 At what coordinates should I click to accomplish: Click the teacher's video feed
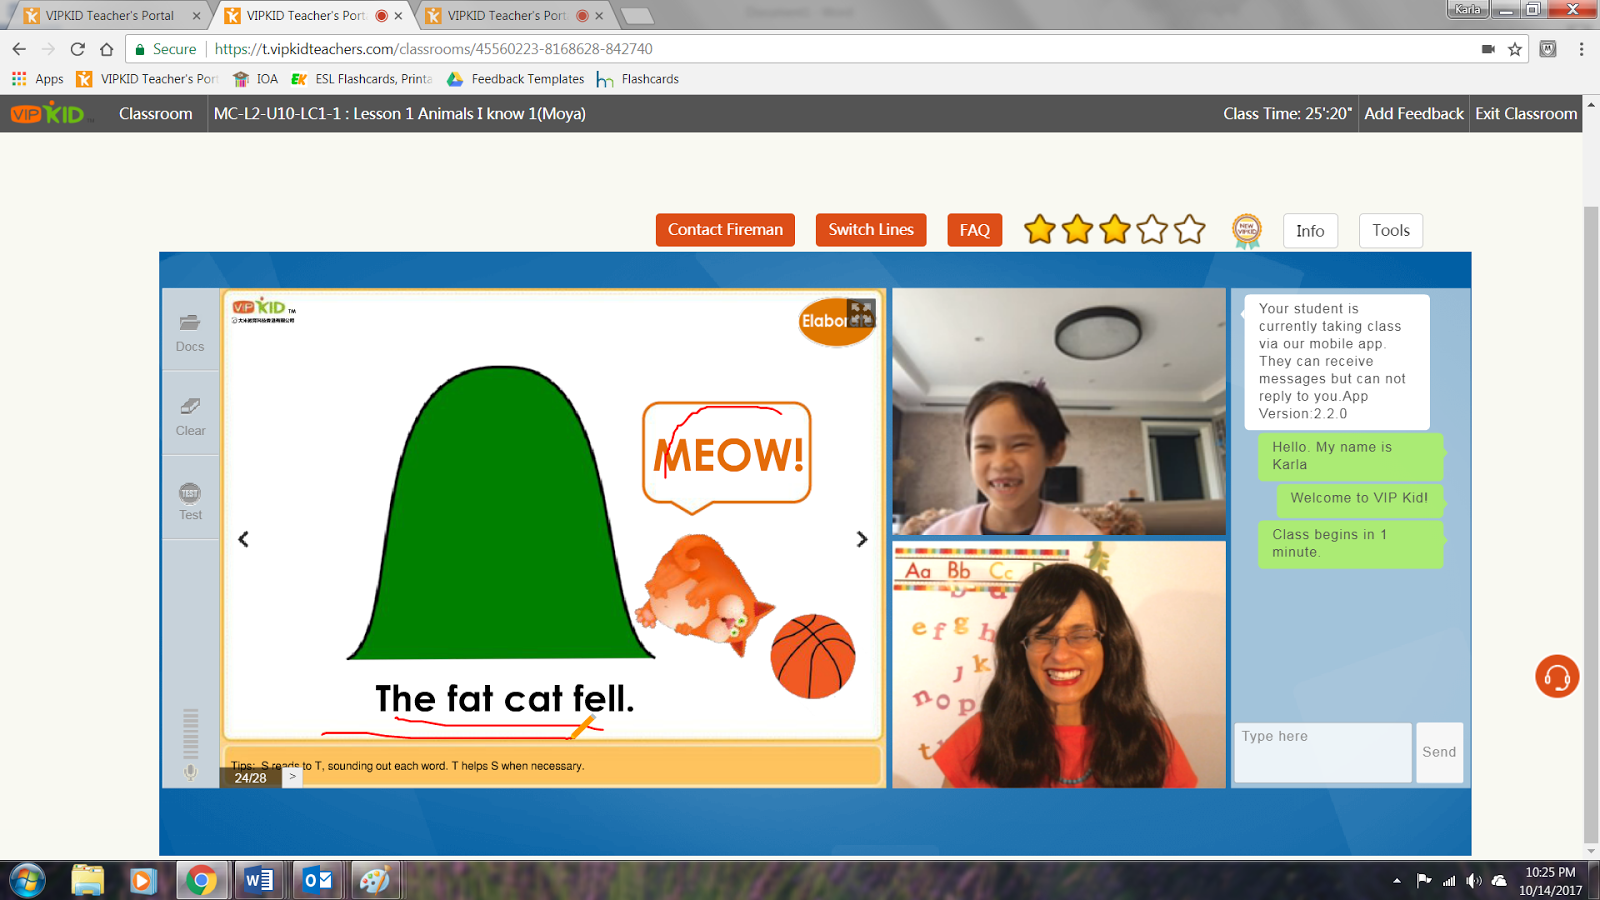coord(1058,664)
